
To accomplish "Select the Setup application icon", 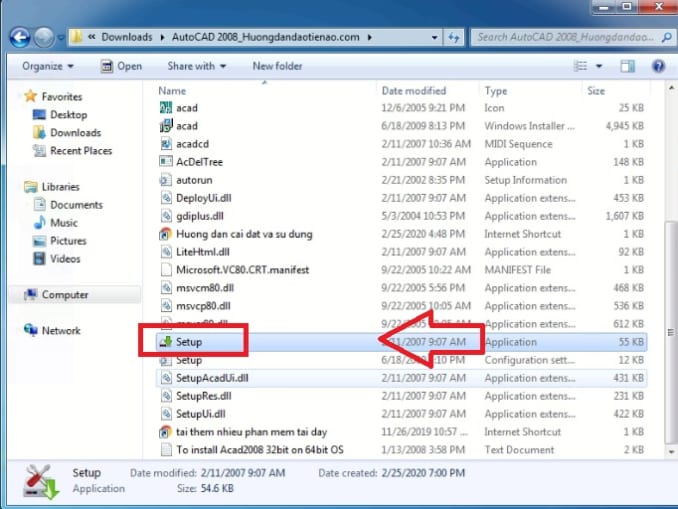I will 166,342.
